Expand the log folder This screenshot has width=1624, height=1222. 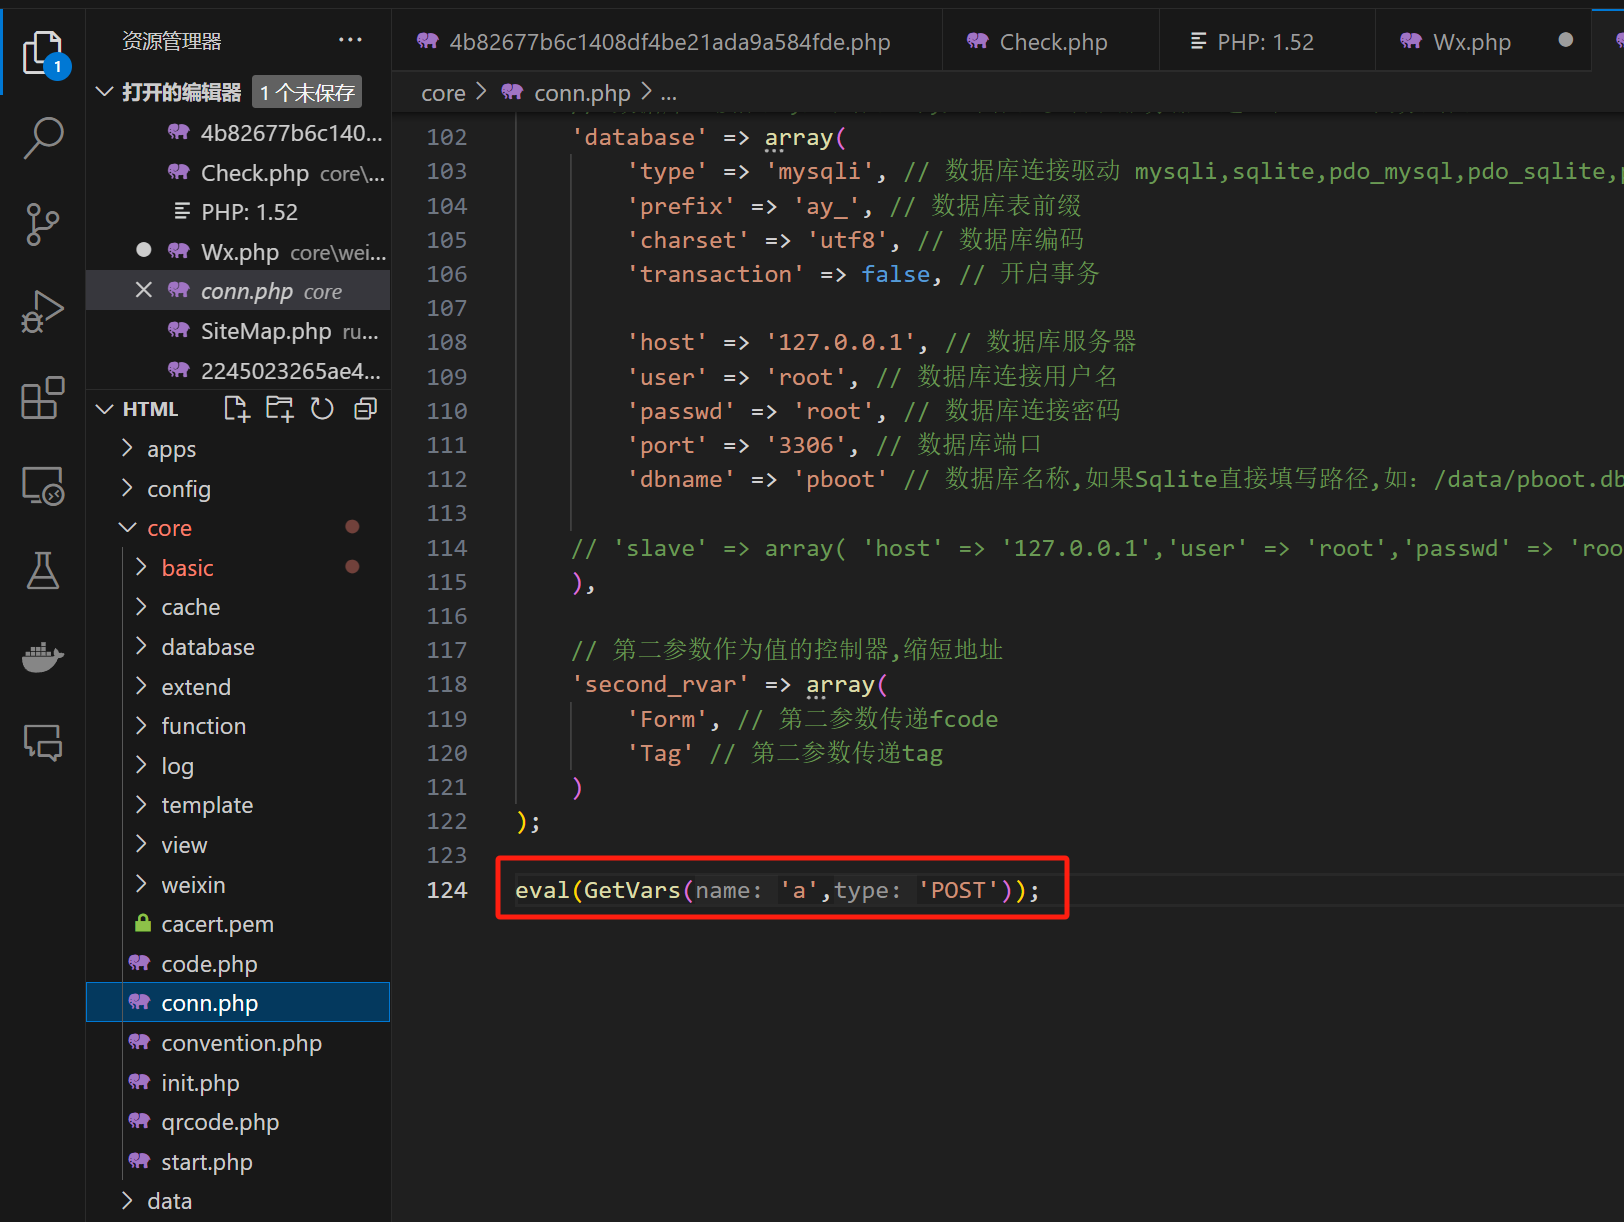pos(141,765)
